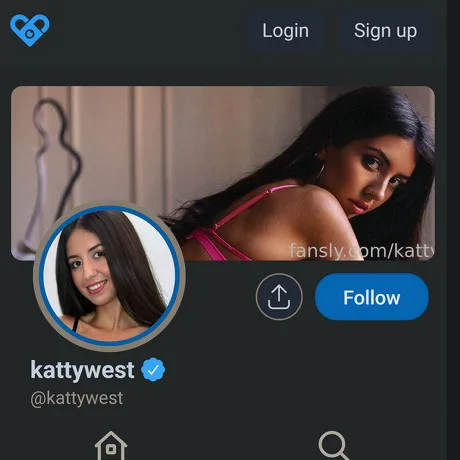460x460 pixels.
Task: Click the dark scrollbar strip at right edge
Action: tap(453, 230)
